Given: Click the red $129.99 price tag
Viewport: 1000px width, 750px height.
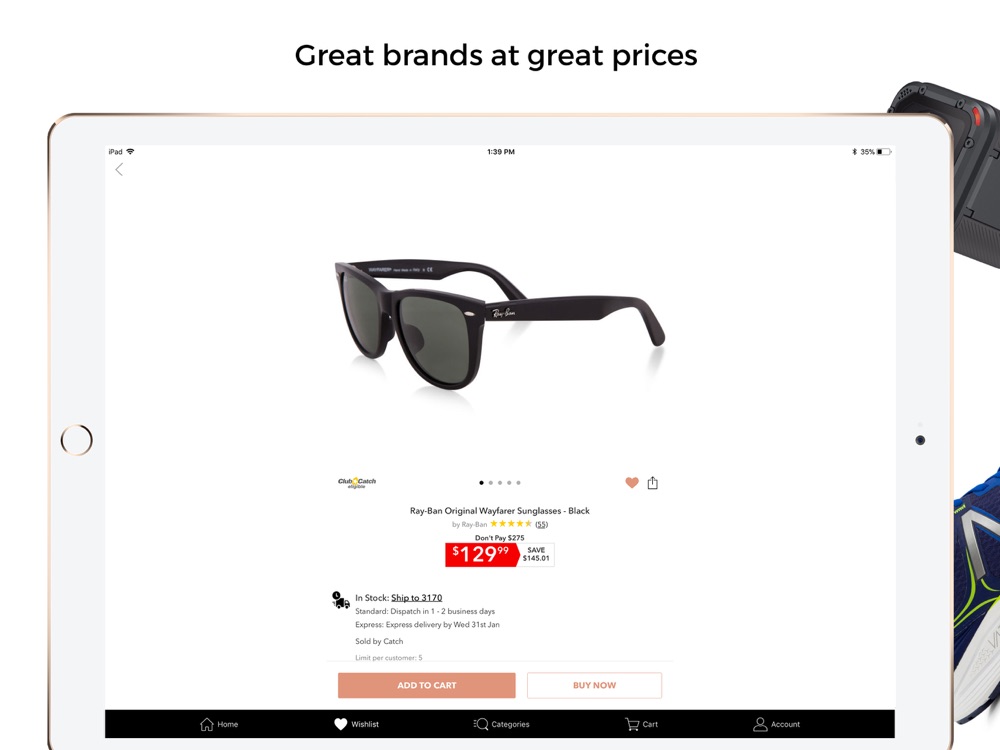Looking at the screenshot, I should tap(482, 554).
